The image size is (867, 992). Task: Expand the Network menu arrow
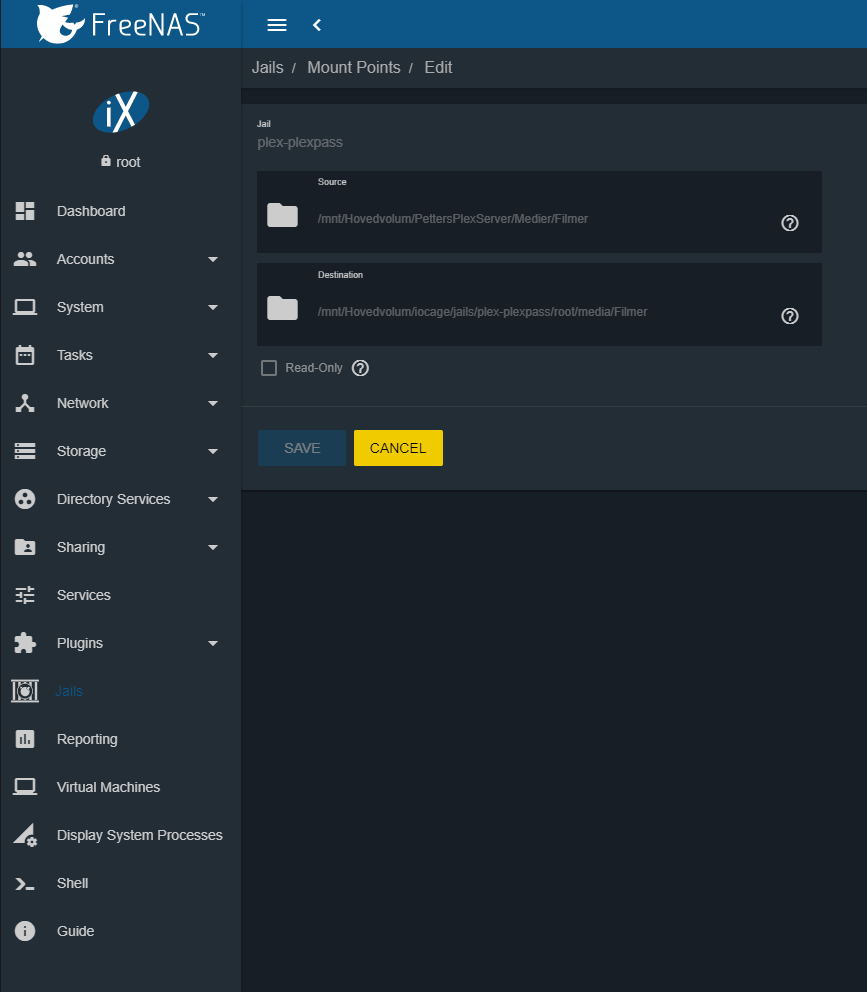pyautogui.click(x=213, y=404)
